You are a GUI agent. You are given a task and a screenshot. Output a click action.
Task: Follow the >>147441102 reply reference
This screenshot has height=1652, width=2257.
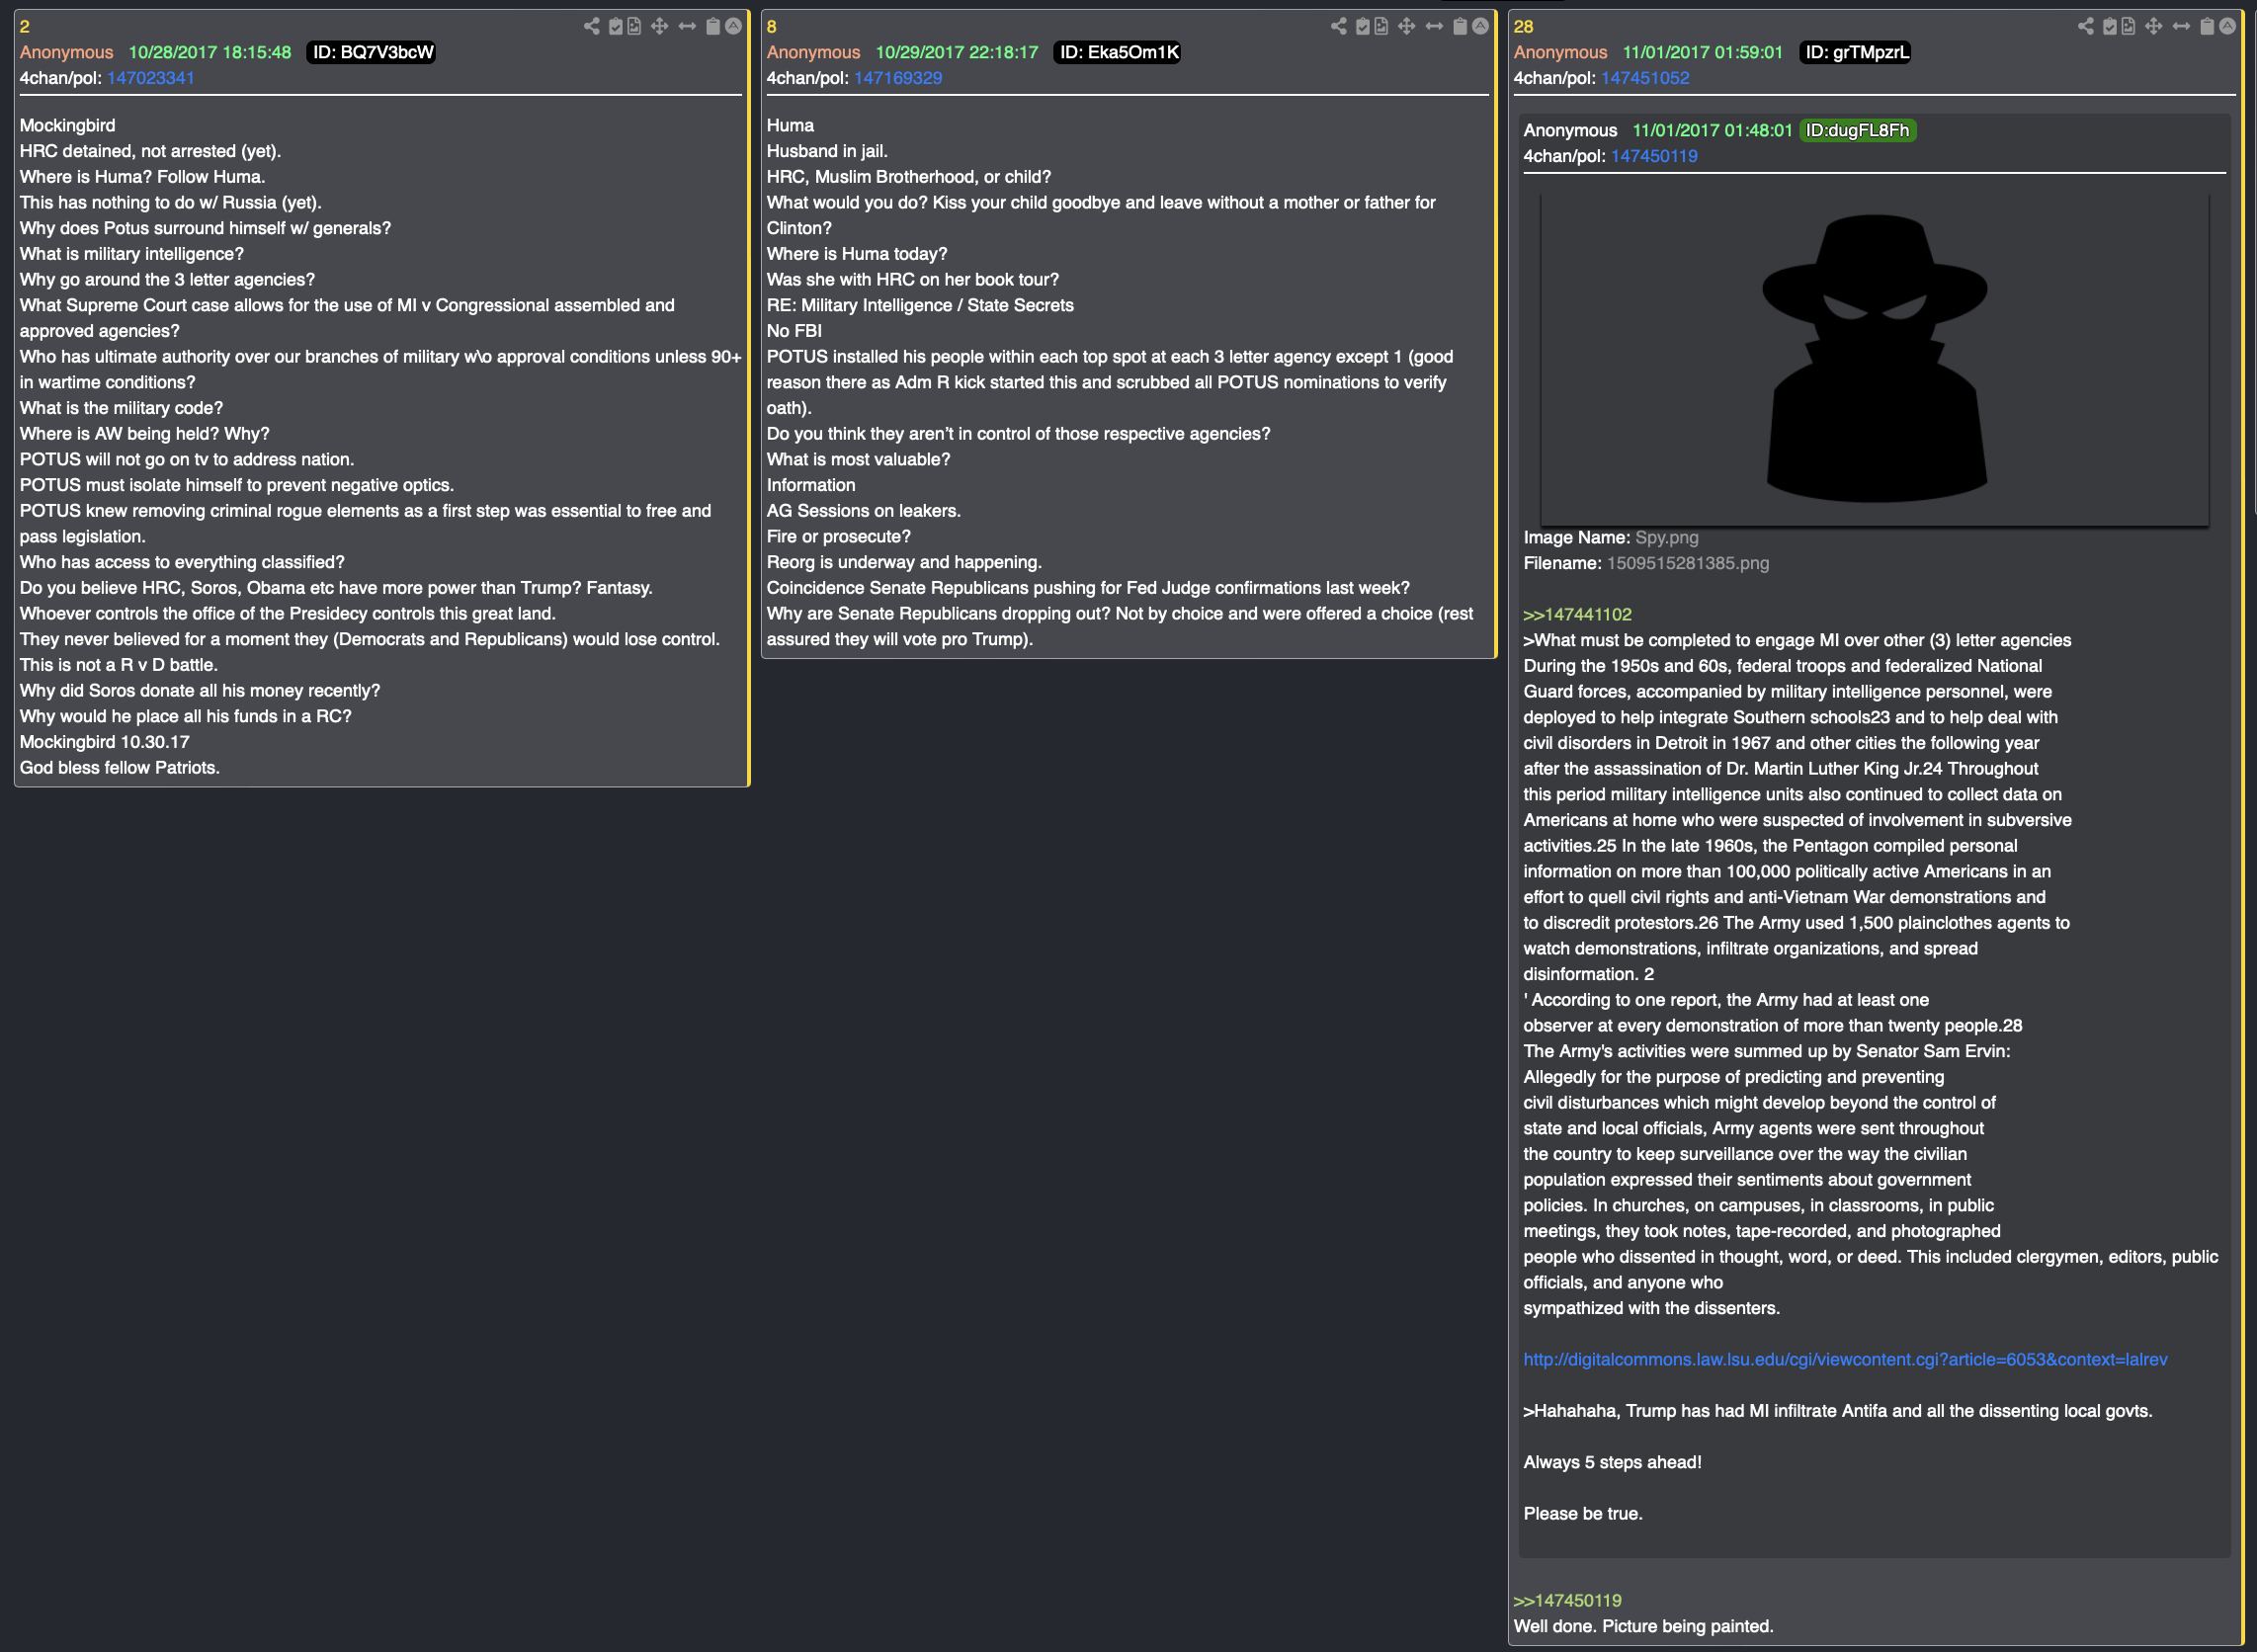tap(1577, 615)
